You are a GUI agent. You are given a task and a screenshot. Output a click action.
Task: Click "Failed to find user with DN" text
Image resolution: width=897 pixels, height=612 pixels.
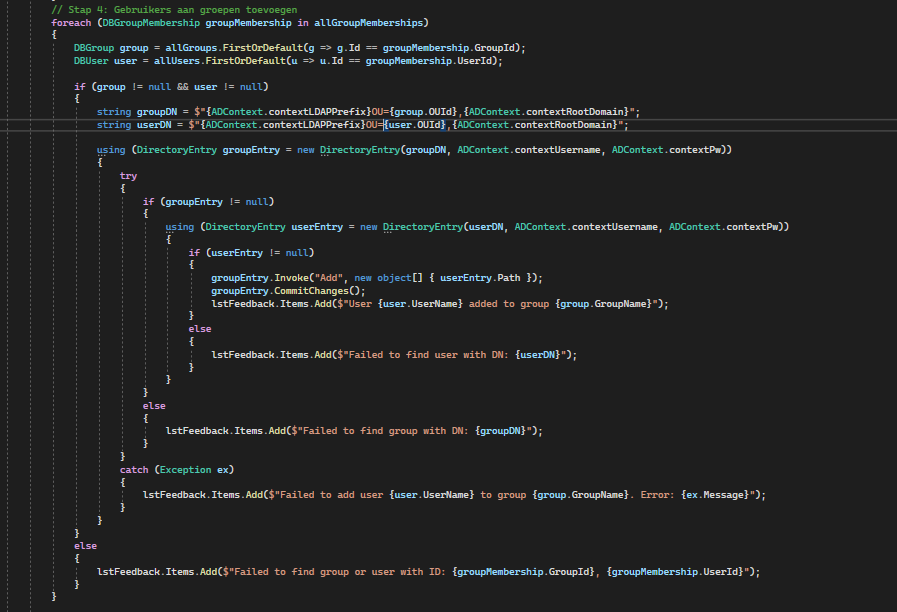click(x=428, y=355)
